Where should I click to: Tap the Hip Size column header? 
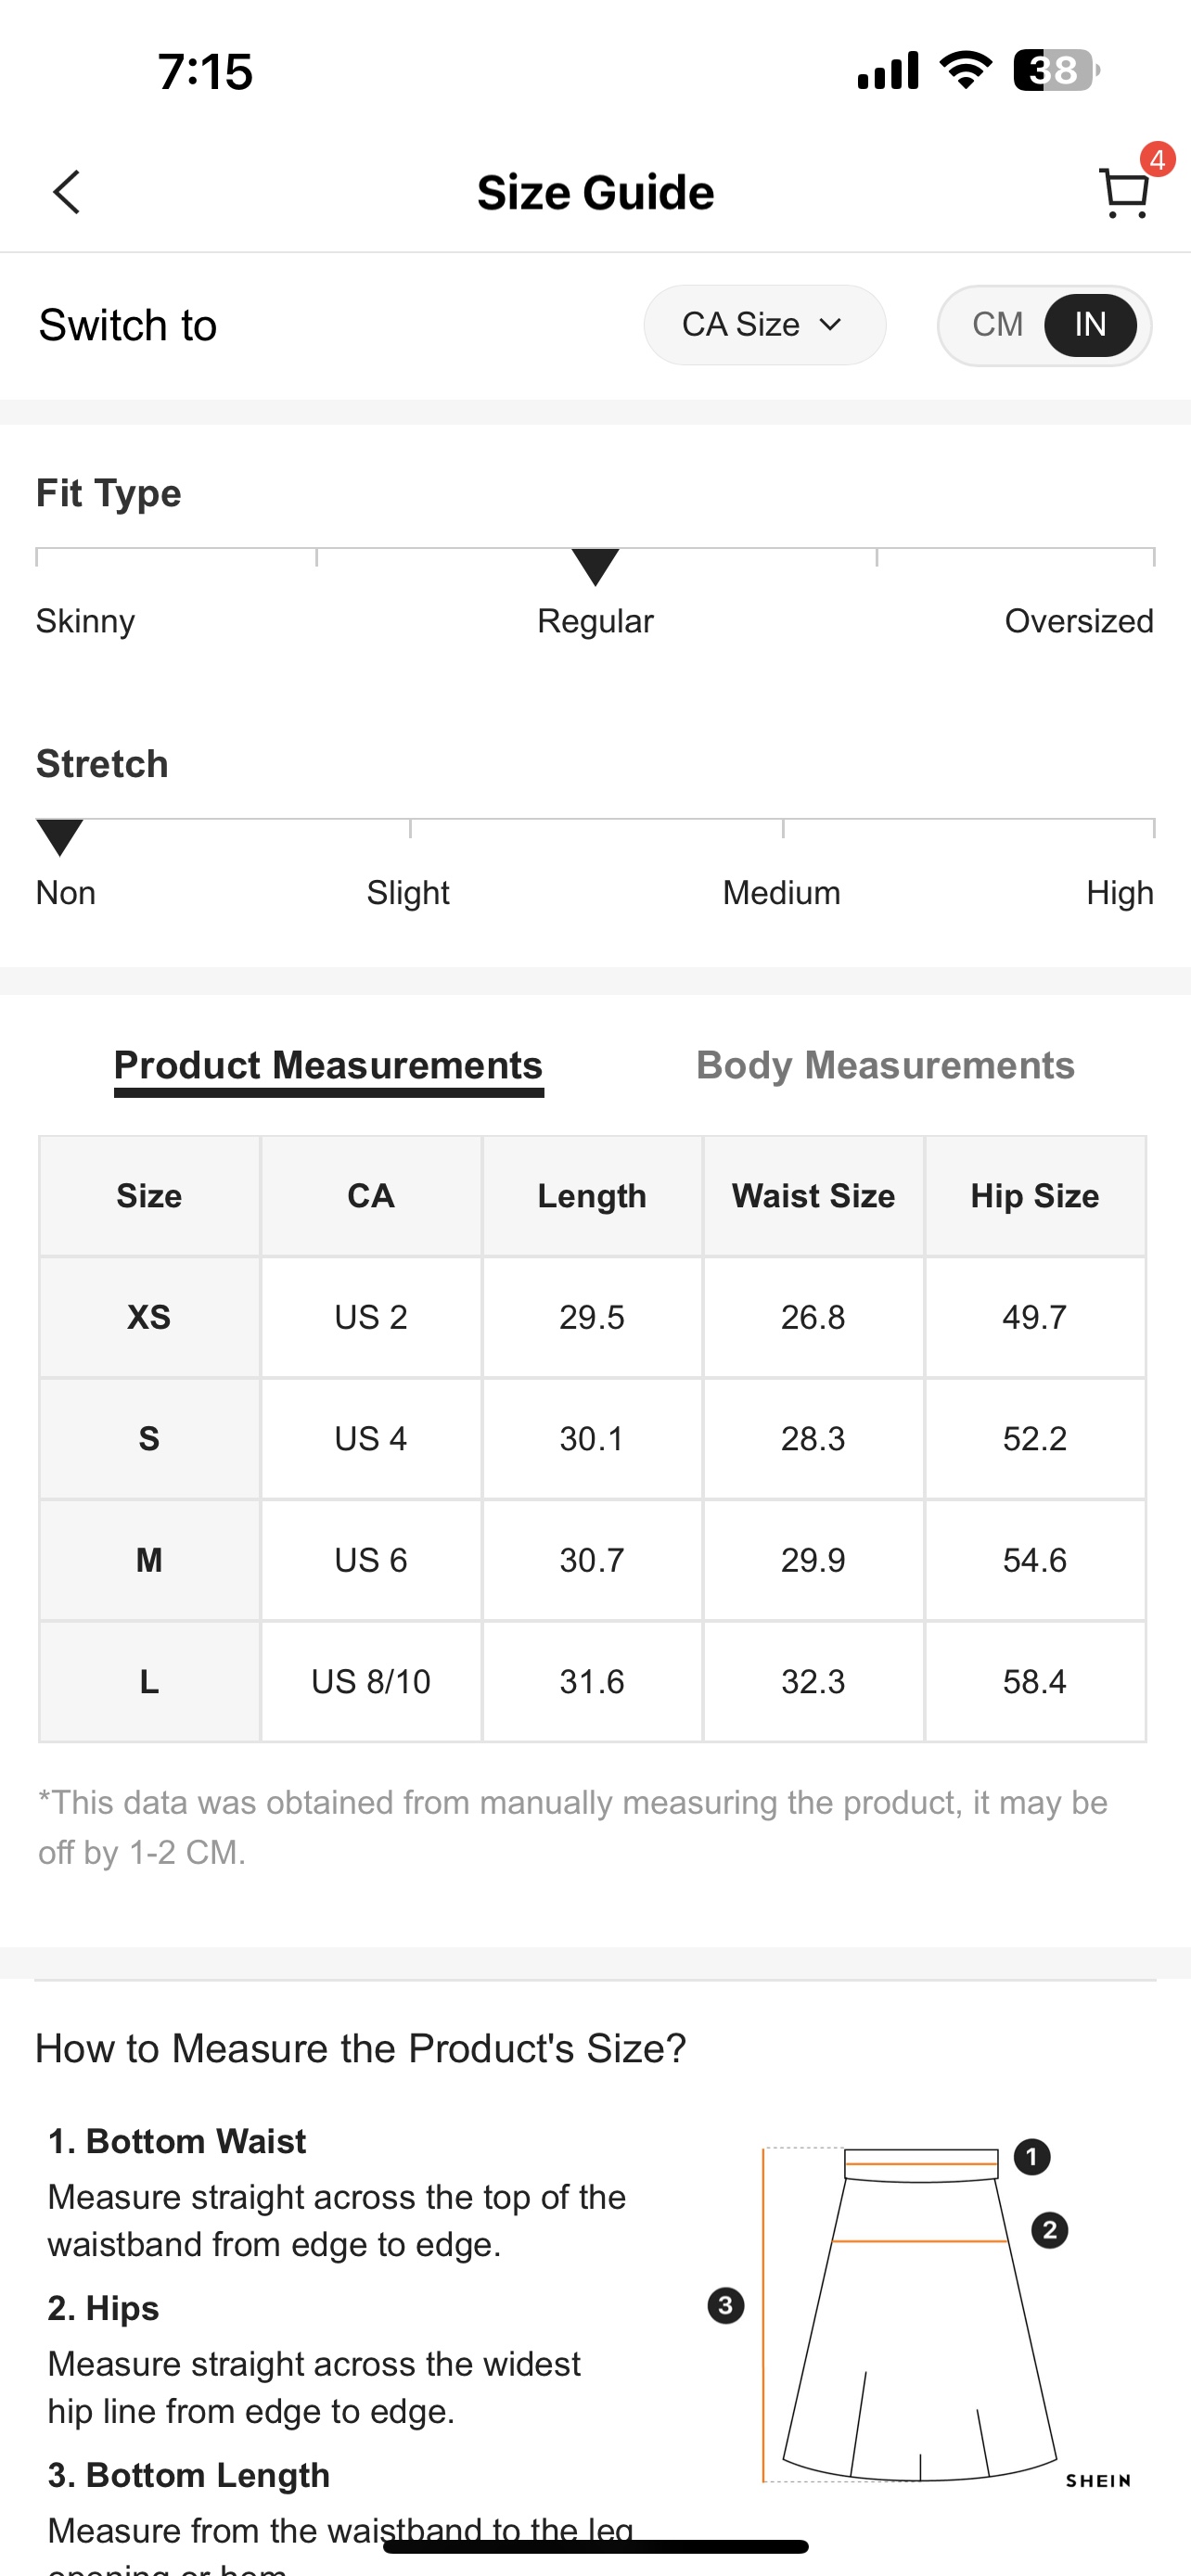point(1034,1196)
